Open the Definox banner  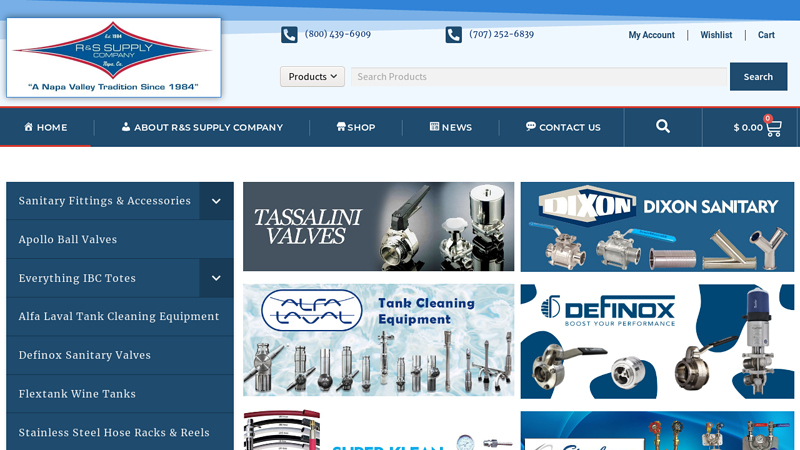(657, 341)
